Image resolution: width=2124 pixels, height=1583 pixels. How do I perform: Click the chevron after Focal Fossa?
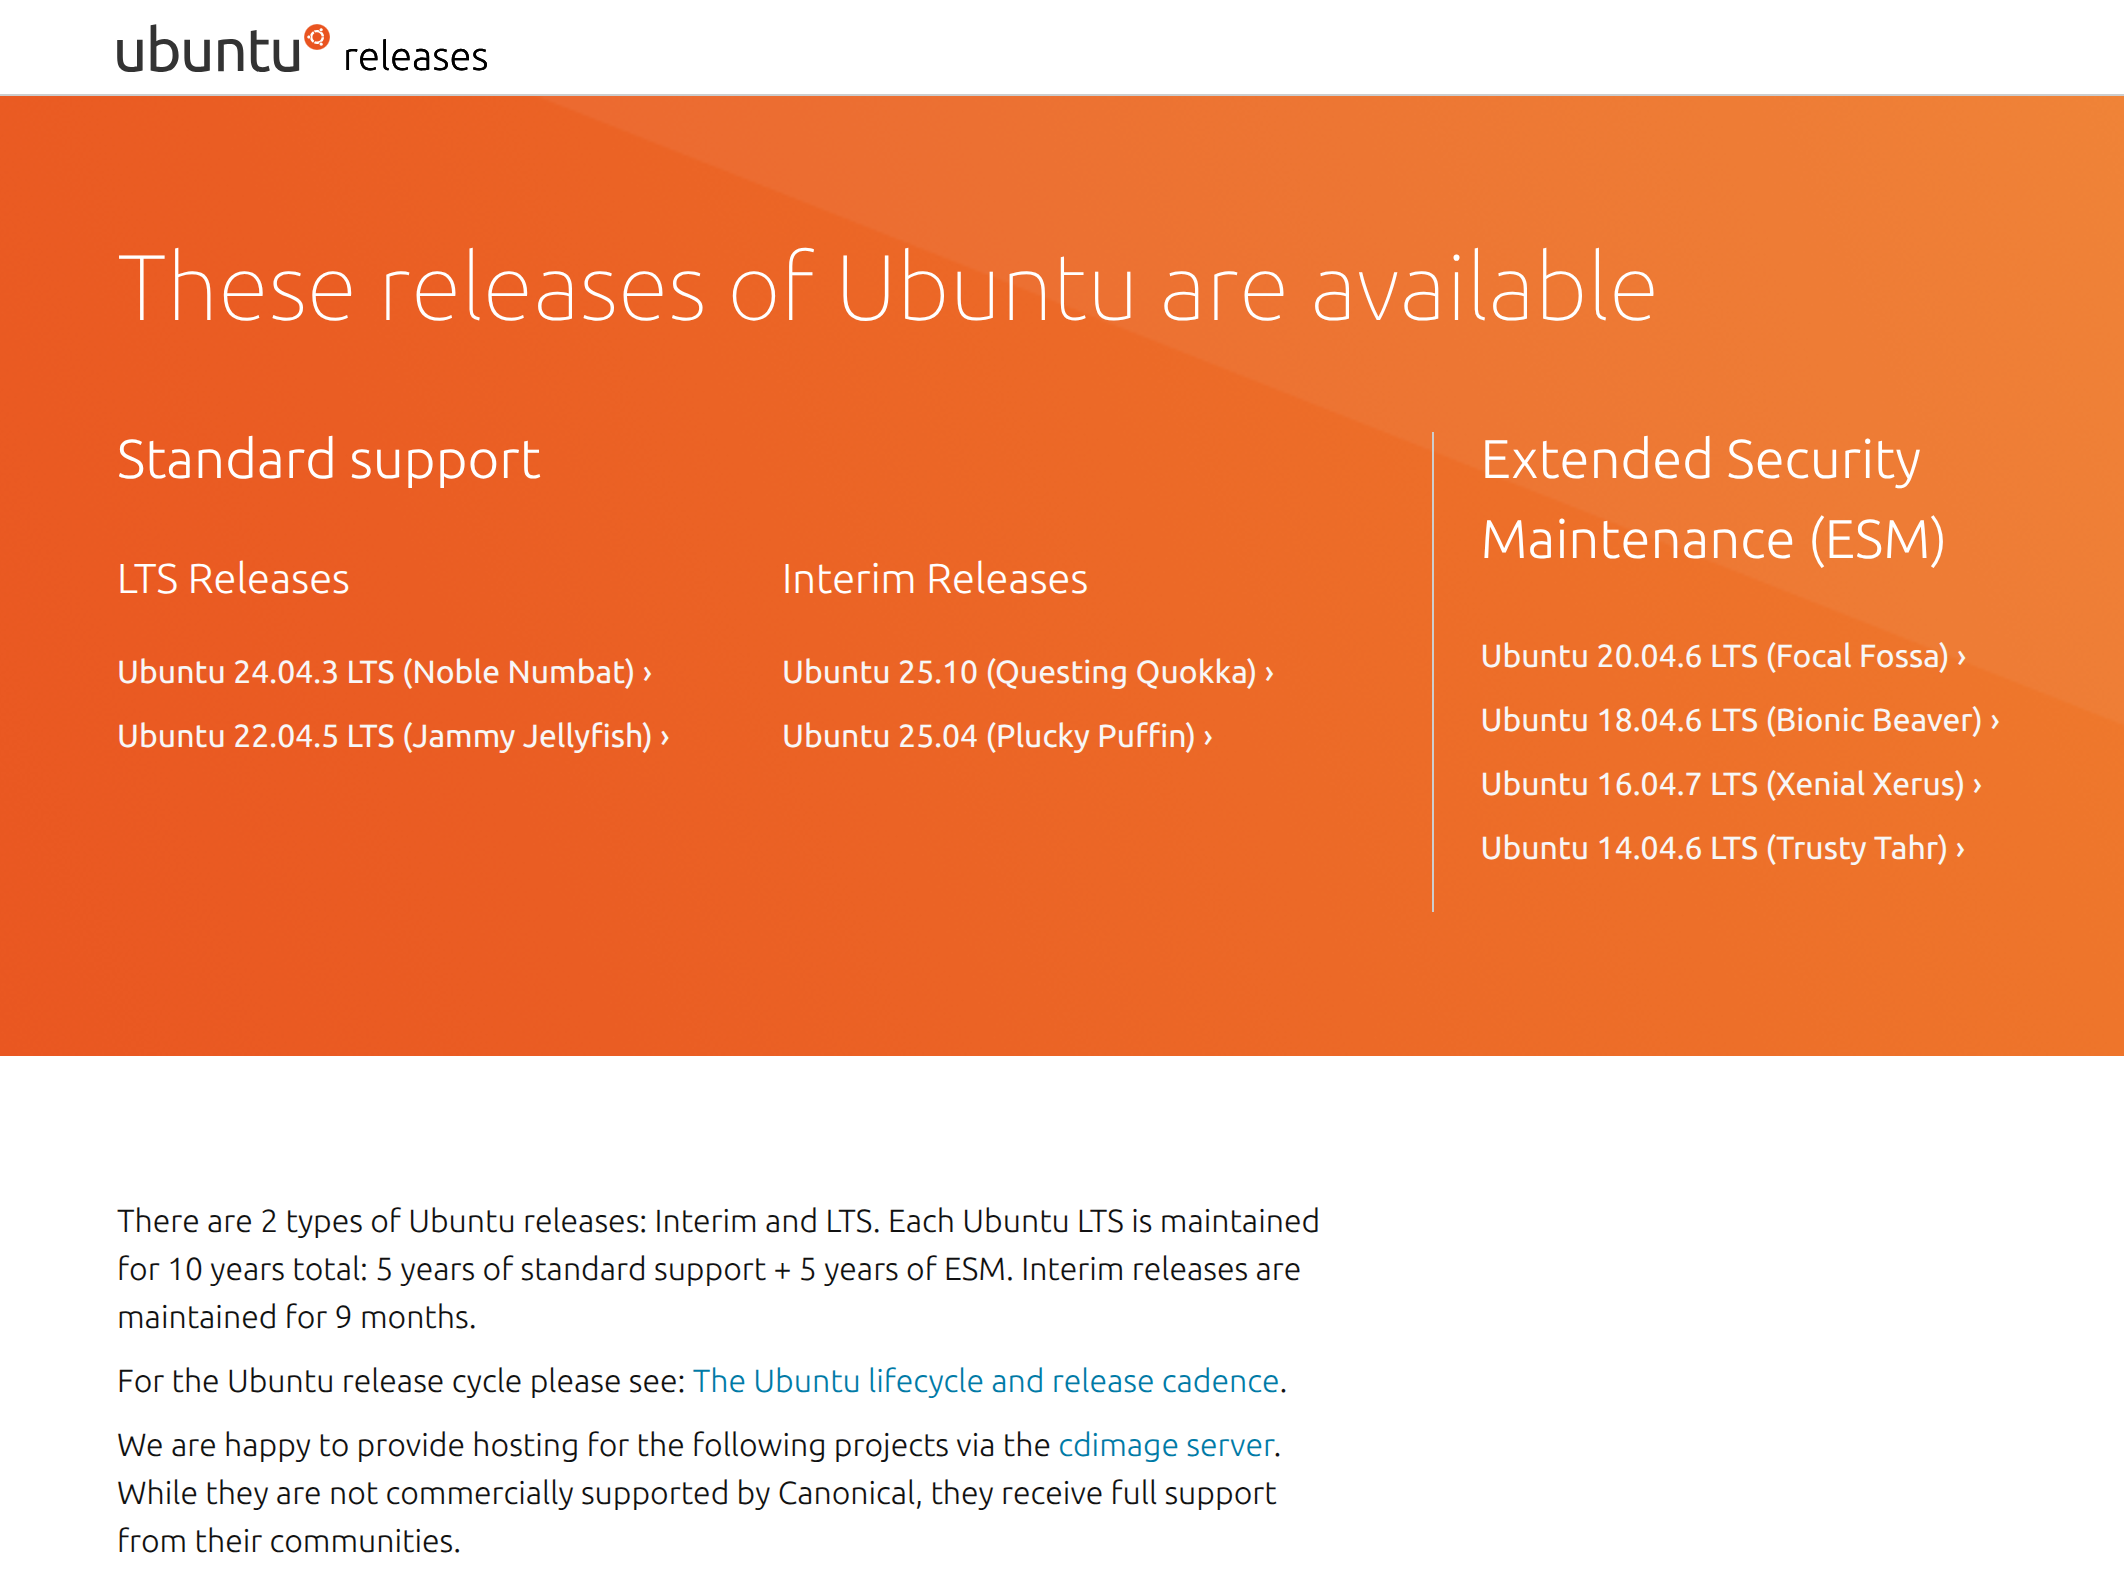1962,657
